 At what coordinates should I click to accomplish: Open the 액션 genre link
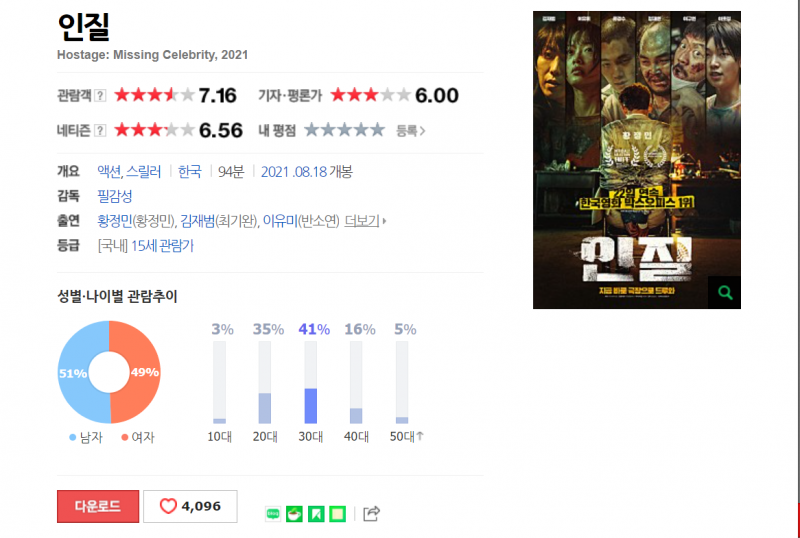pos(109,172)
